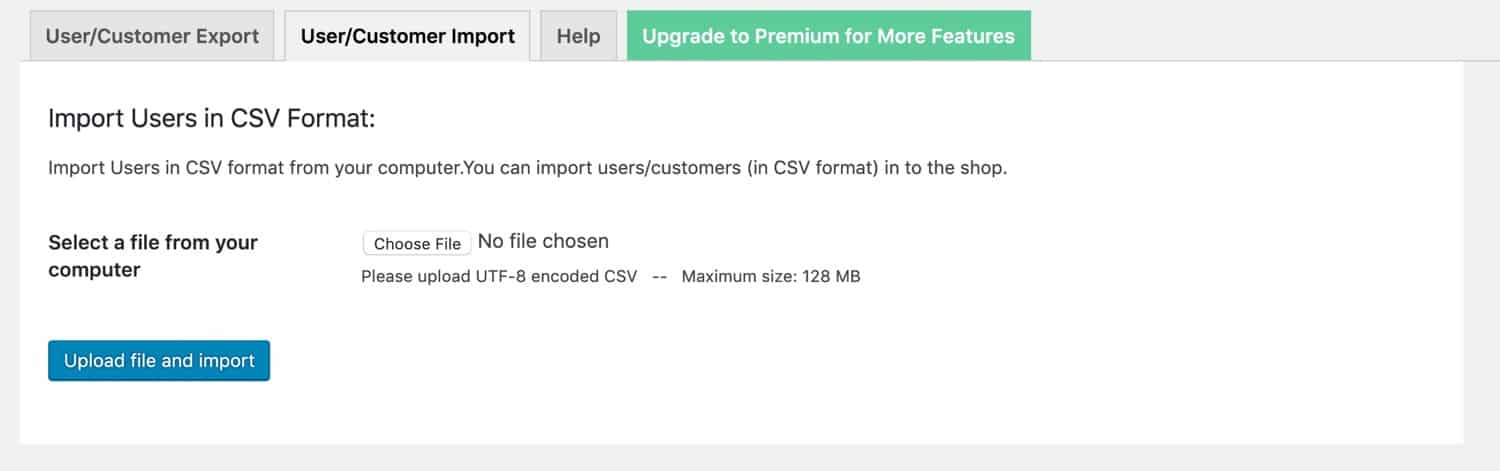Click blank white space right of Upload button
Image resolution: width=1500 pixels, height=471 pixels.
click(800, 361)
